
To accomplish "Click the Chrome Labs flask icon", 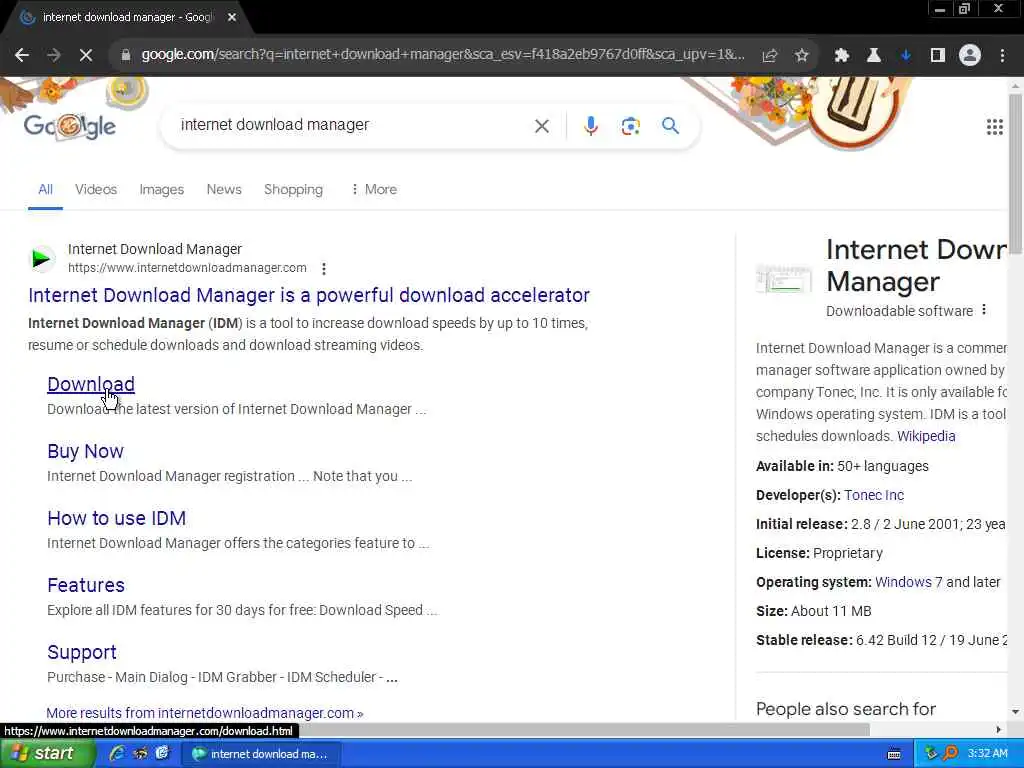I will point(874,56).
